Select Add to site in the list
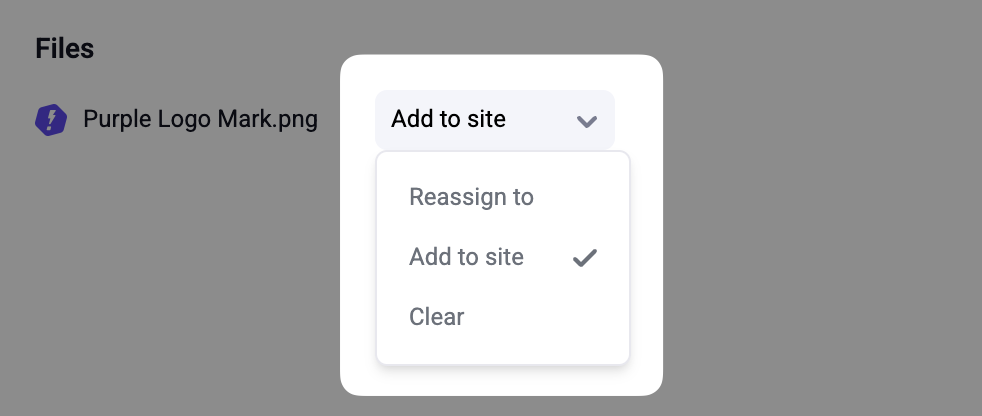This screenshot has width=982, height=416. [466, 257]
